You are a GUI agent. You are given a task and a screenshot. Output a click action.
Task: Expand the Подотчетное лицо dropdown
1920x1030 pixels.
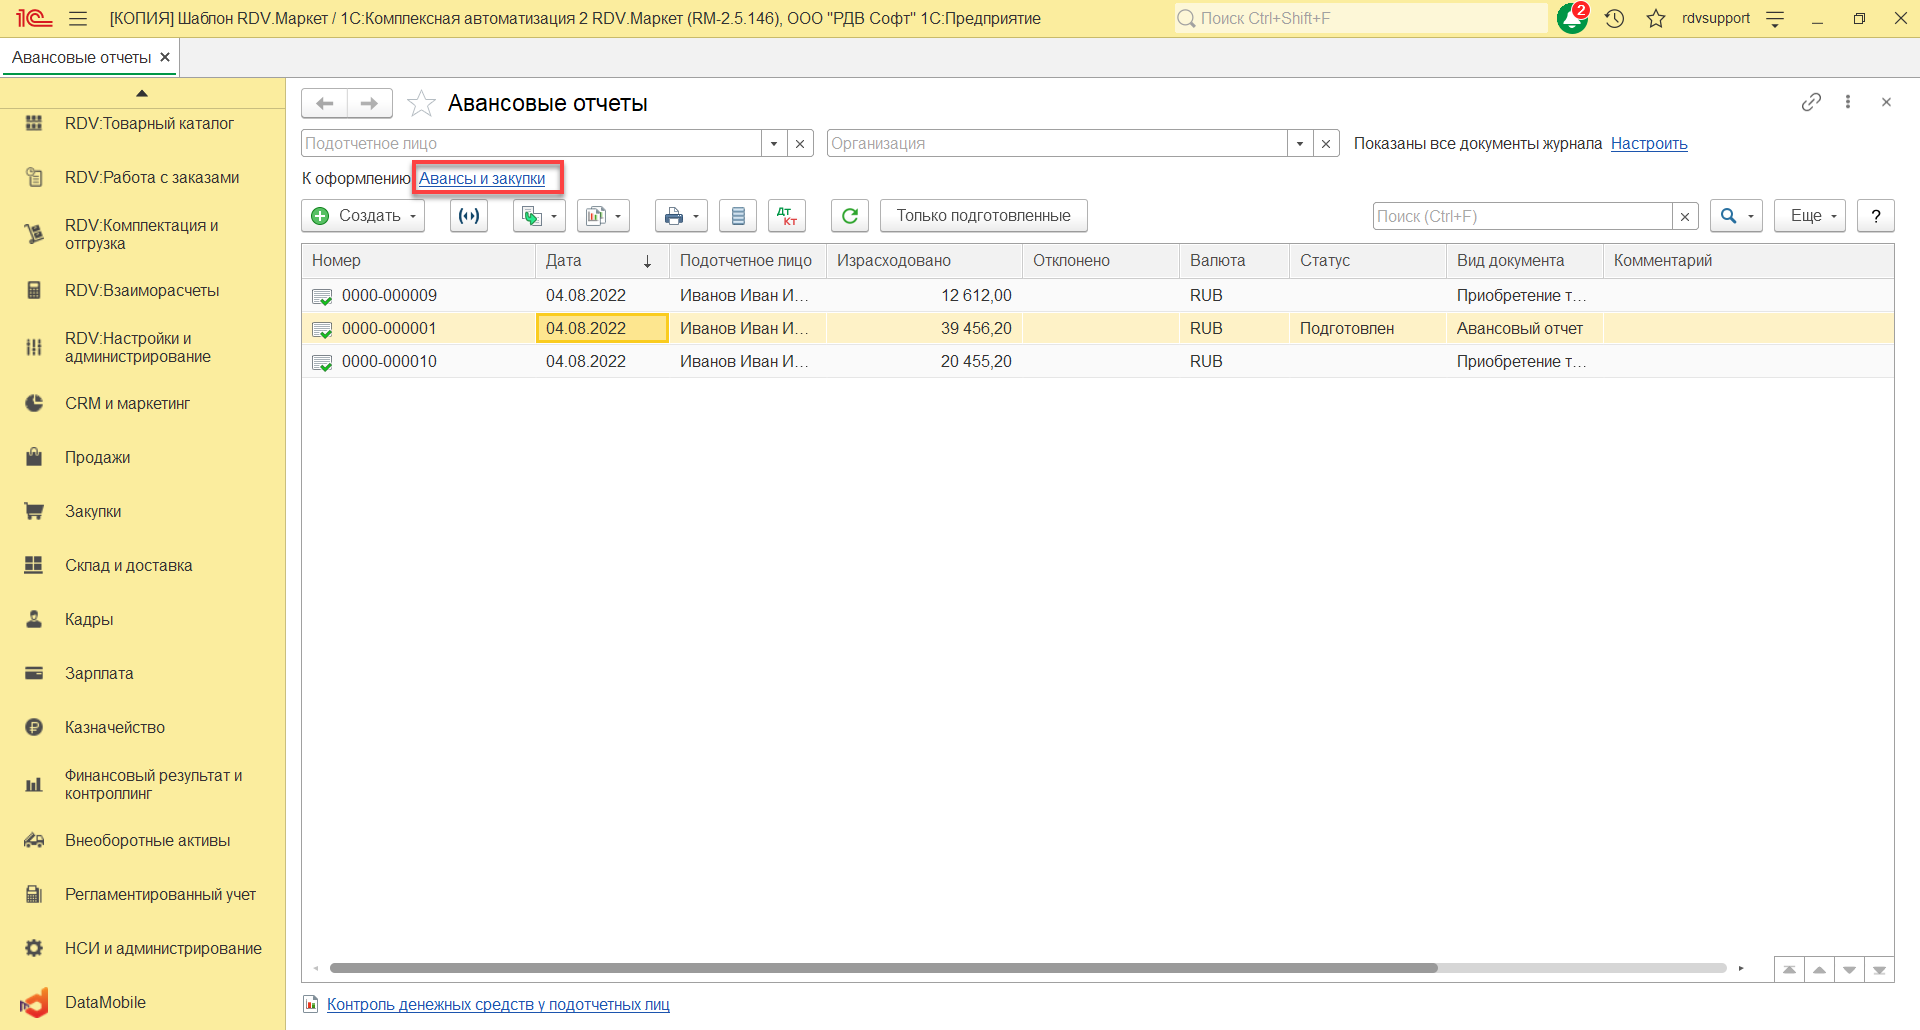coord(774,144)
